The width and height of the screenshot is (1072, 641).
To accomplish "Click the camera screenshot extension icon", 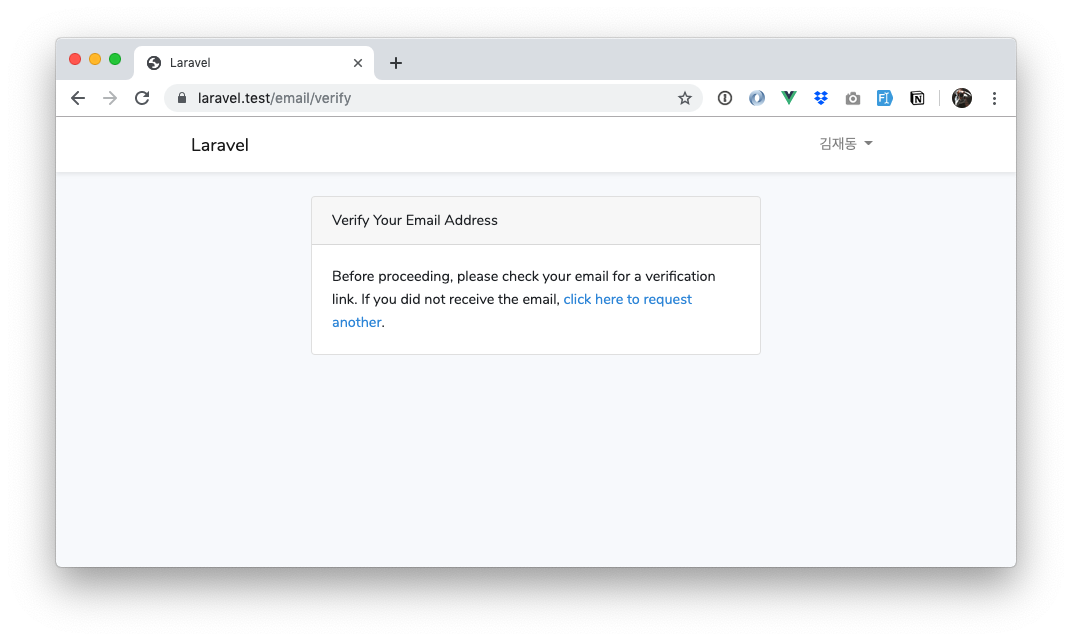I will 853,98.
